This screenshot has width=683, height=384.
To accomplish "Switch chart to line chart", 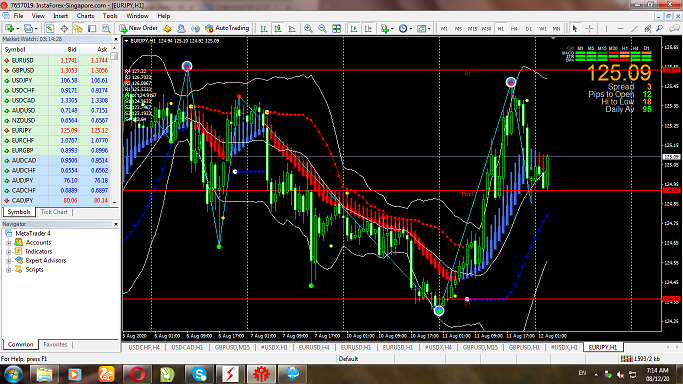I will click(292, 28).
